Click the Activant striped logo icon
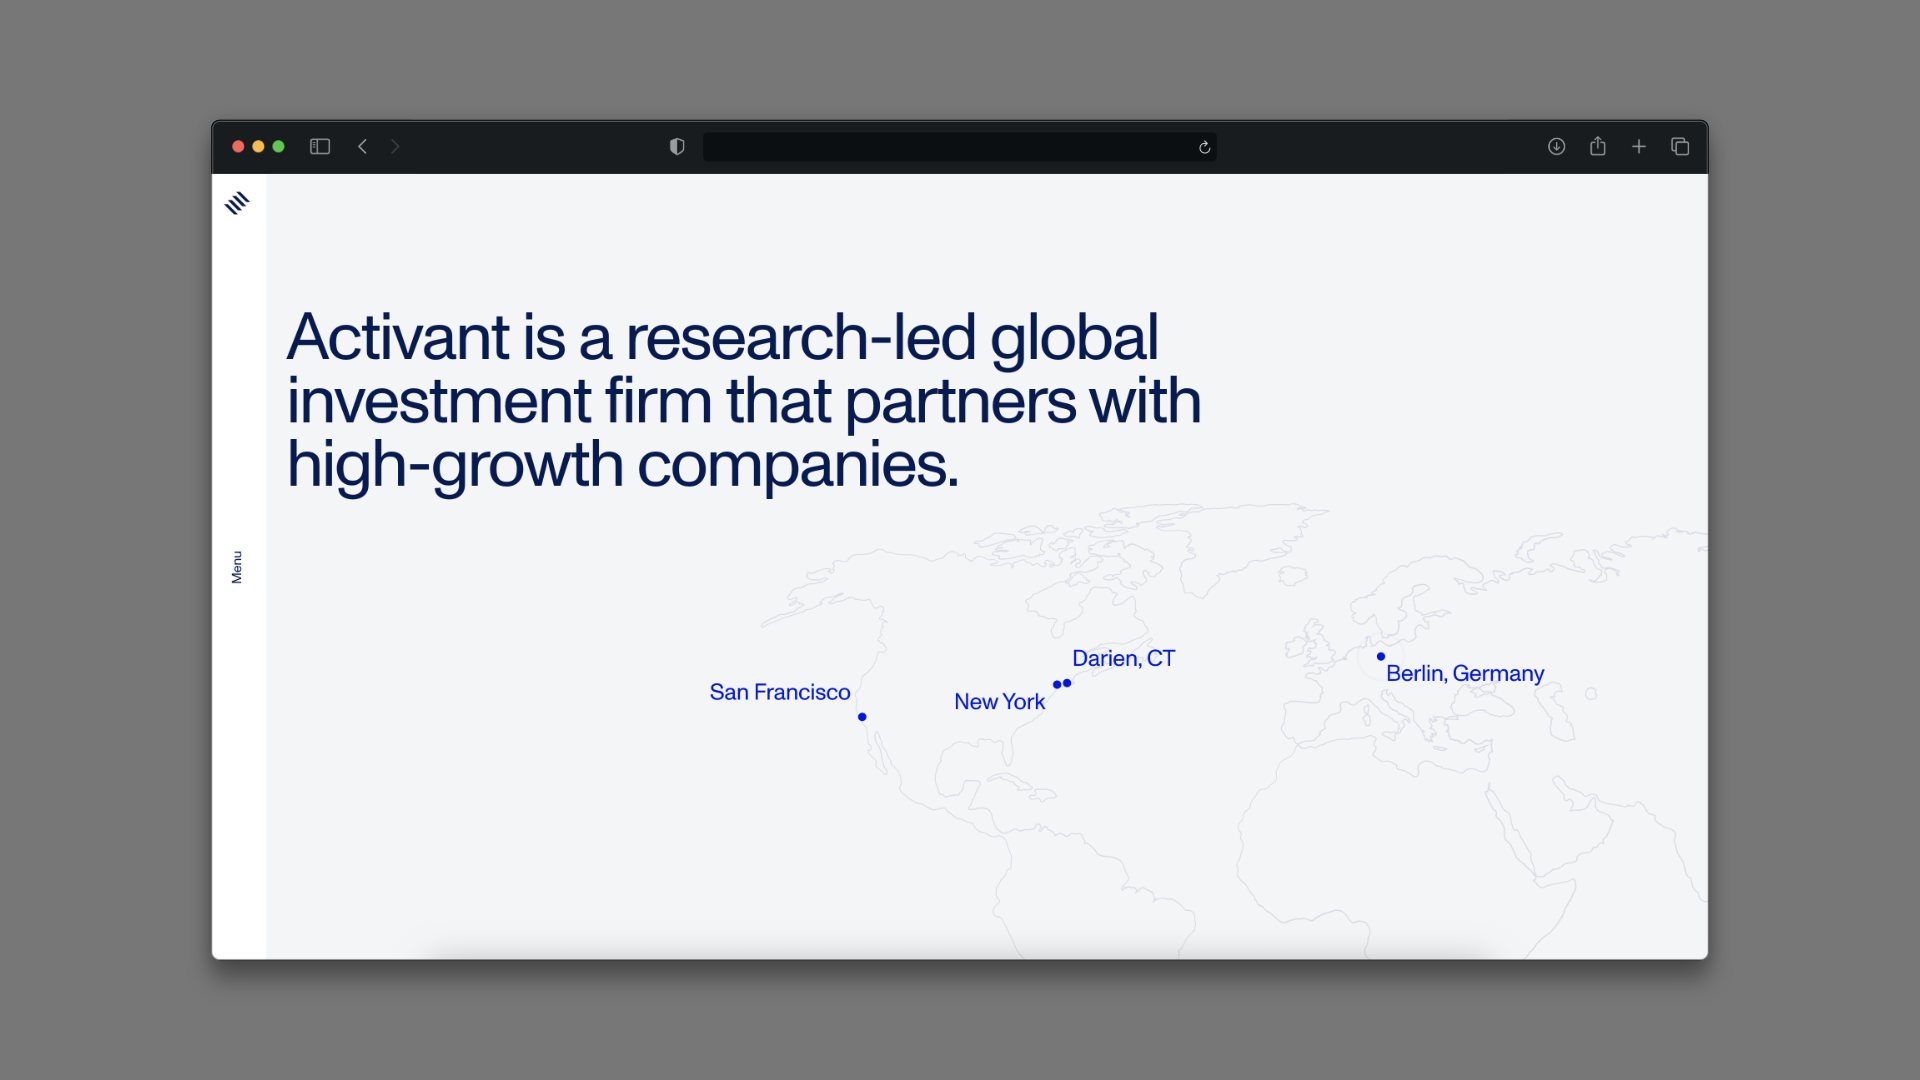 coord(237,203)
